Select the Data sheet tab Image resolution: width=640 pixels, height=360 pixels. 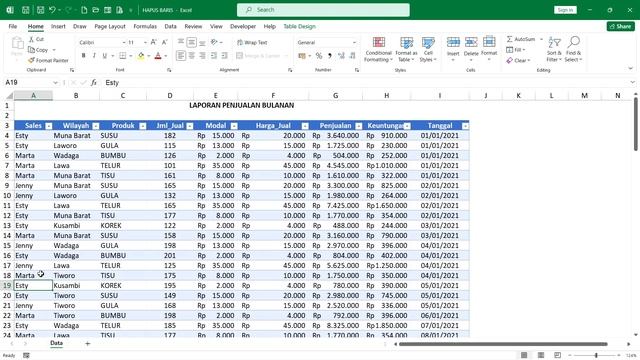(56, 343)
